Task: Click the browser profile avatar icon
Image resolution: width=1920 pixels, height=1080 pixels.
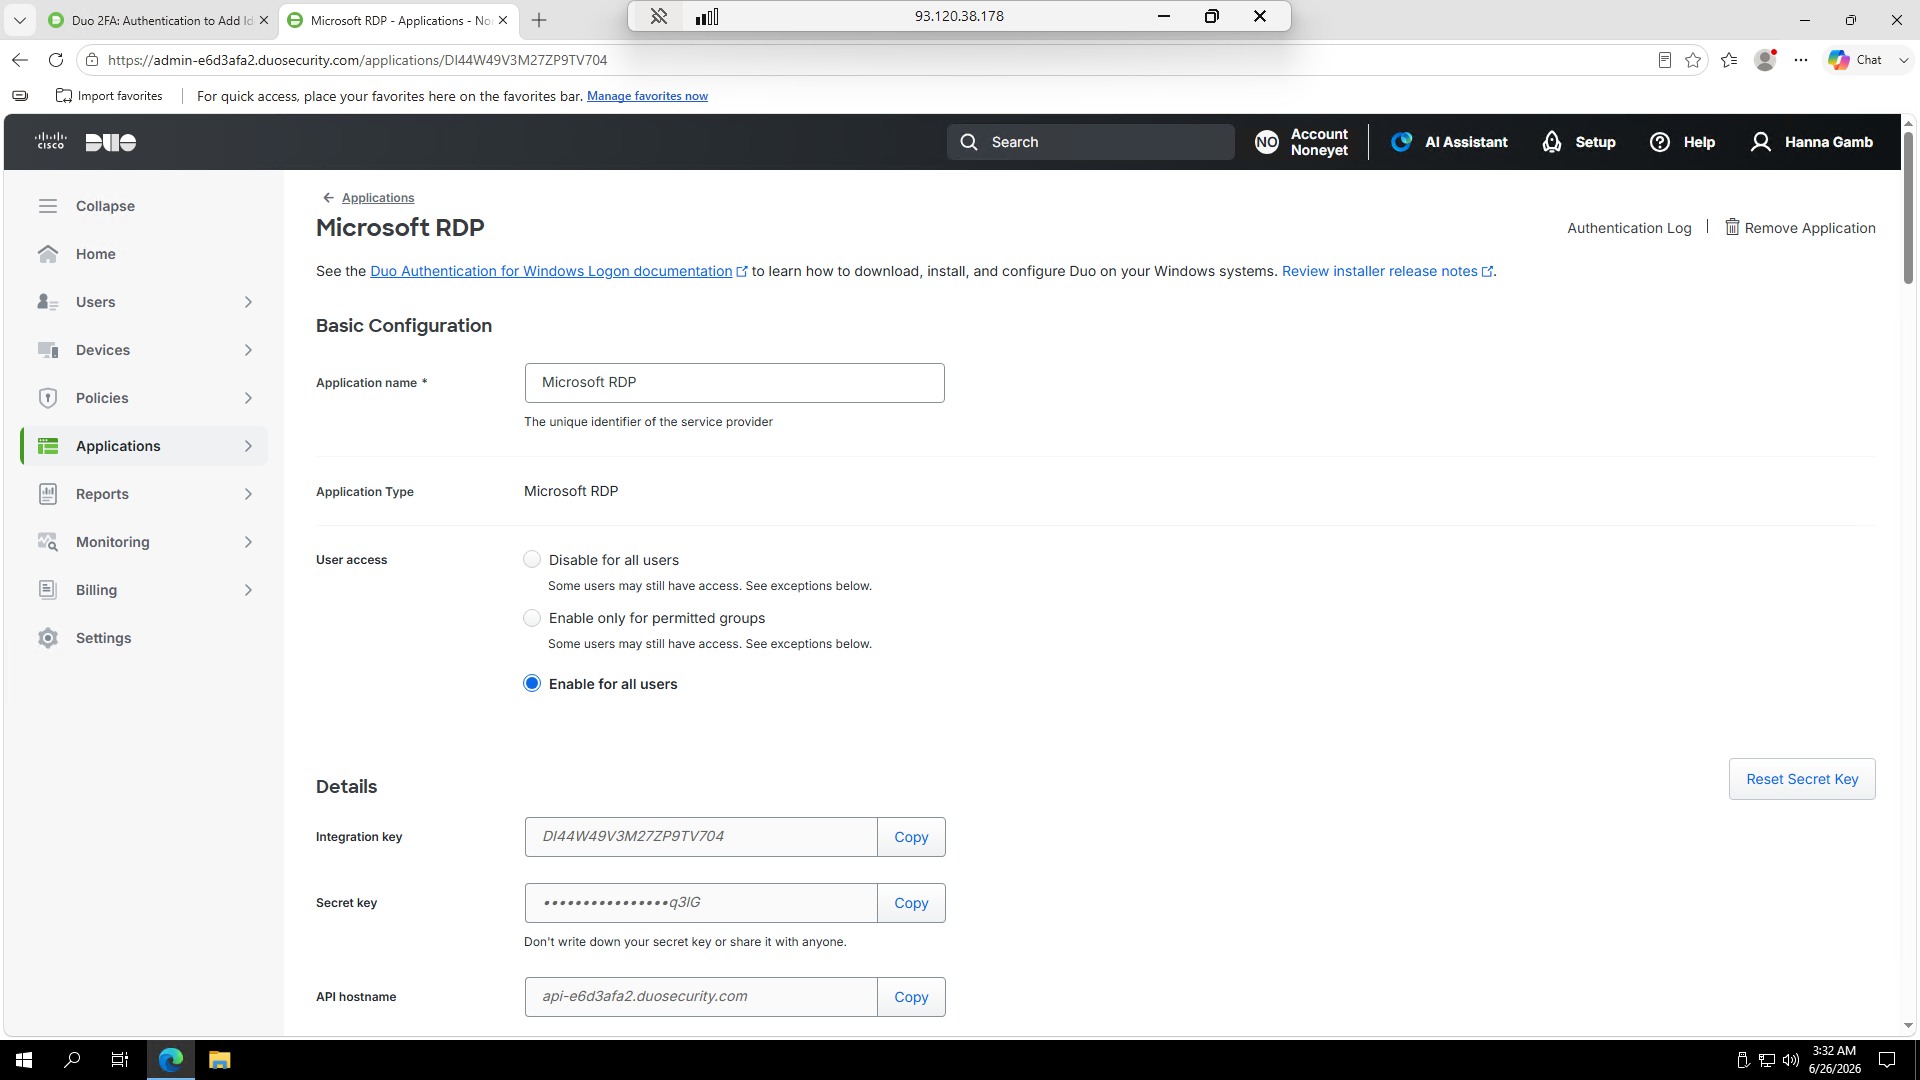Action: point(1765,60)
